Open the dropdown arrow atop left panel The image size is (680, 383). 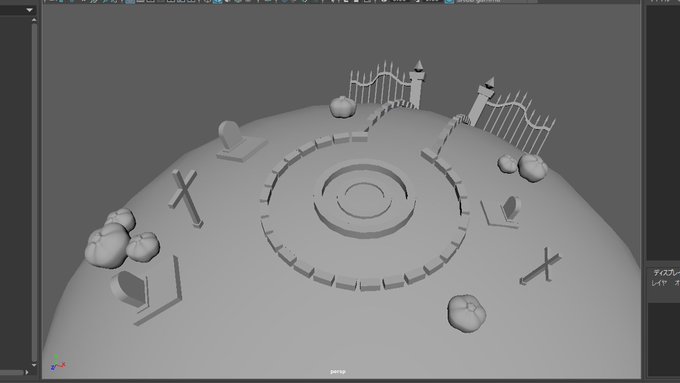pyautogui.click(x=29, y=10)
